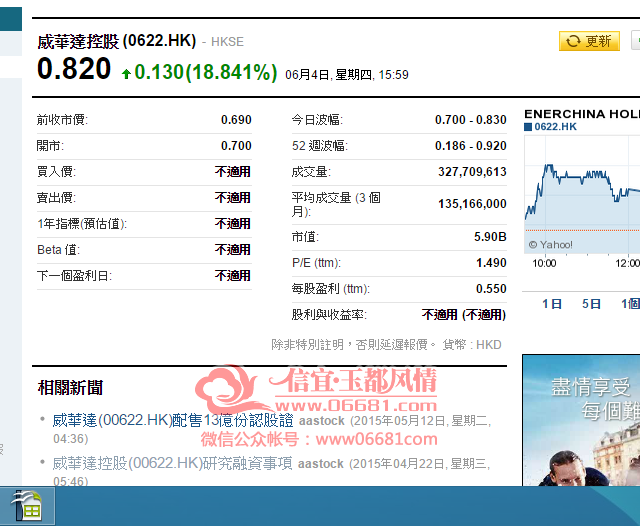Open news link 威華達控股(00622.HK)研究融資事項

tap(172, 464)
